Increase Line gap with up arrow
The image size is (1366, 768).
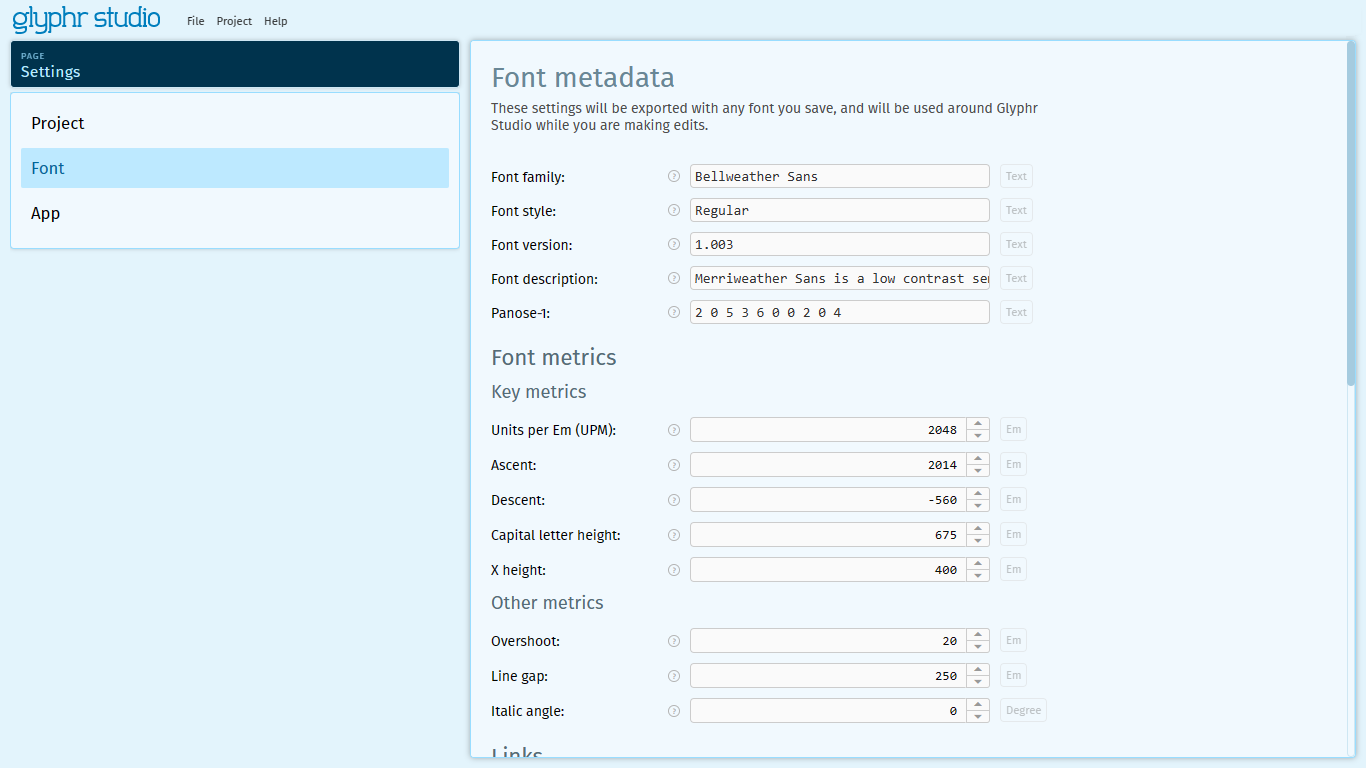pos(978,670)
